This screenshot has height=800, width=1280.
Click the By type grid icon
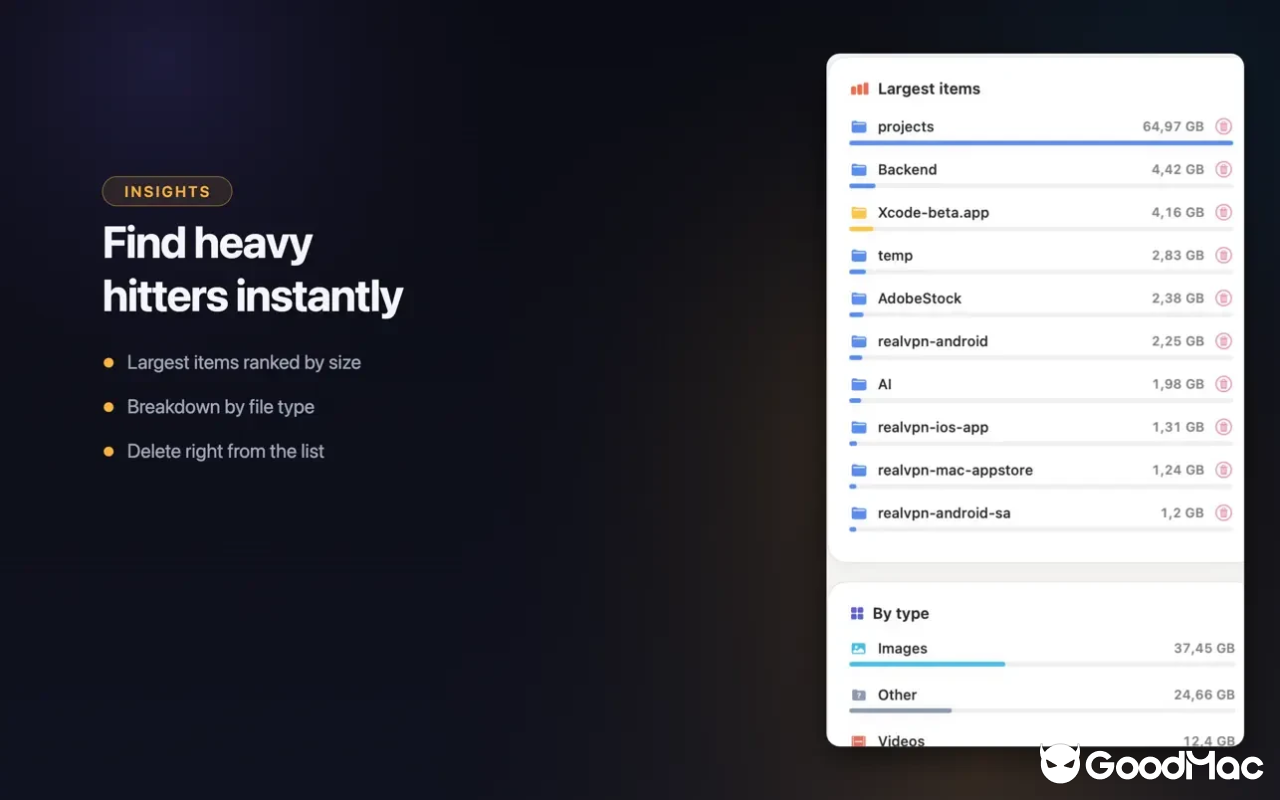857,614
